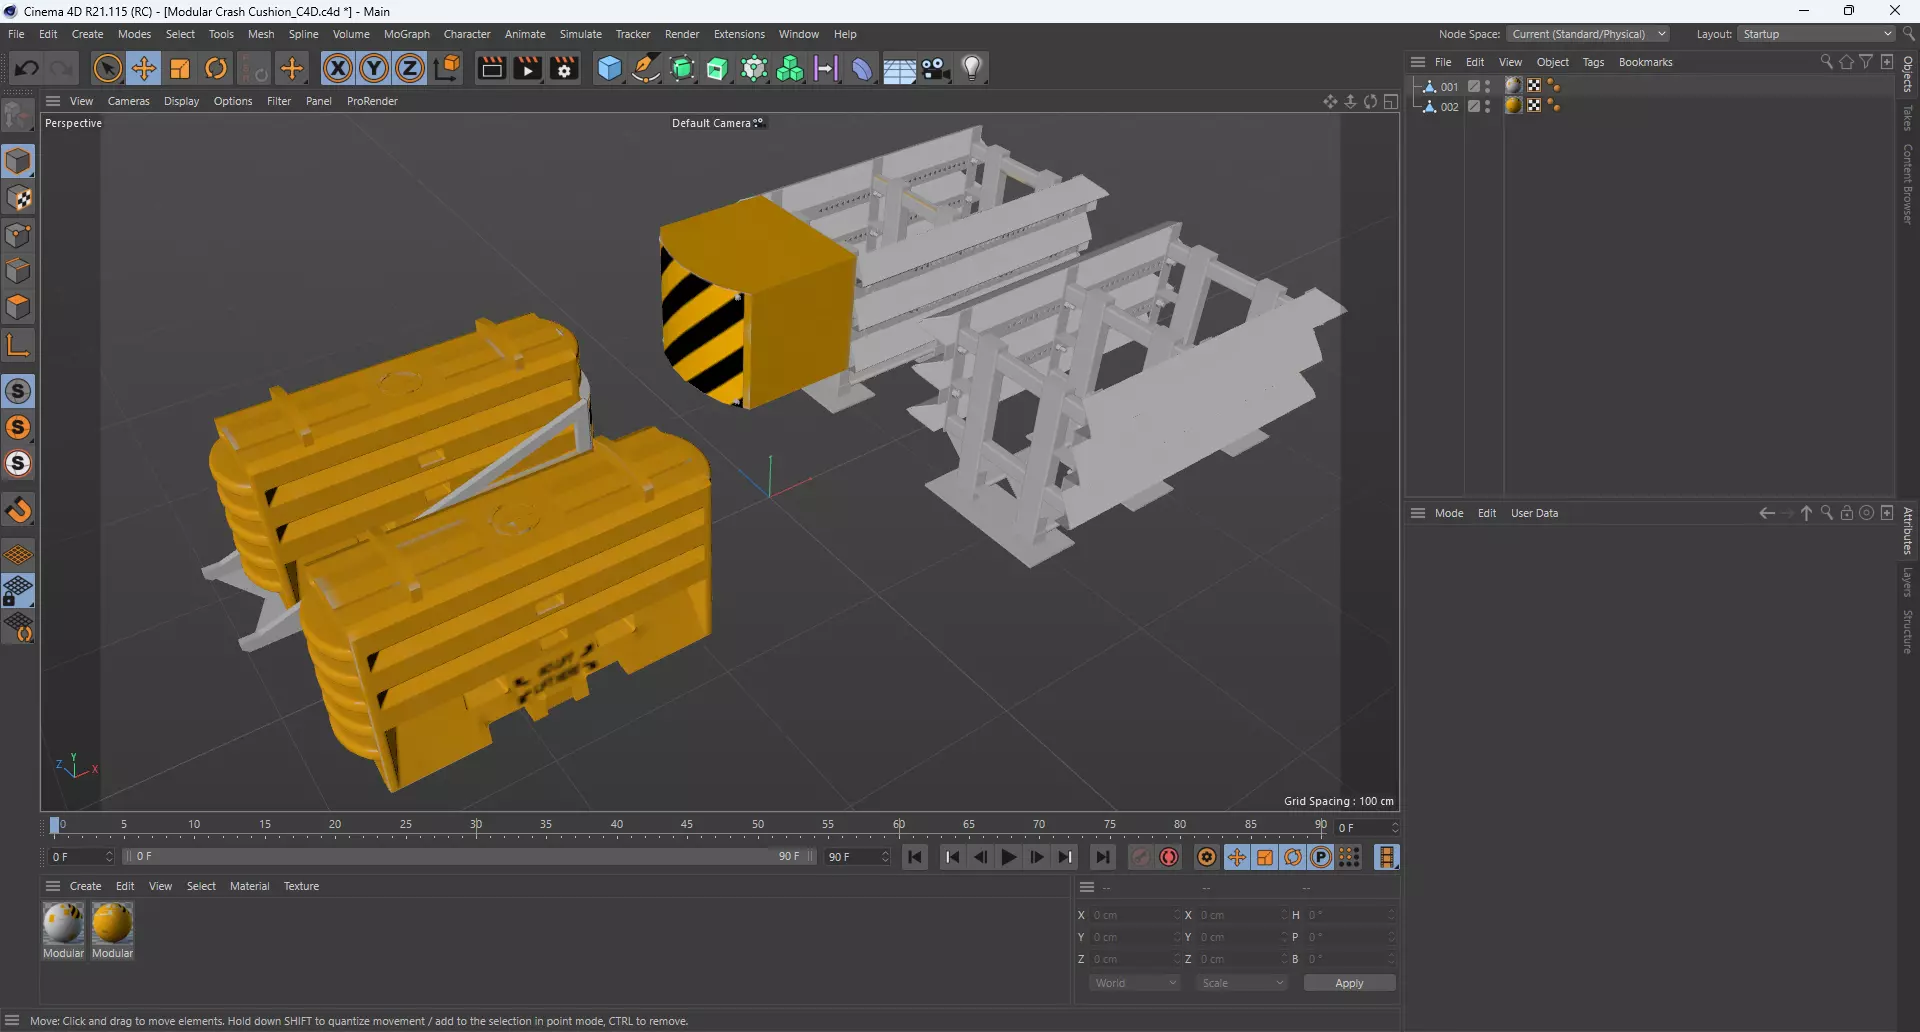Open the Layout Startup dropdown

tap(1816, 34)
